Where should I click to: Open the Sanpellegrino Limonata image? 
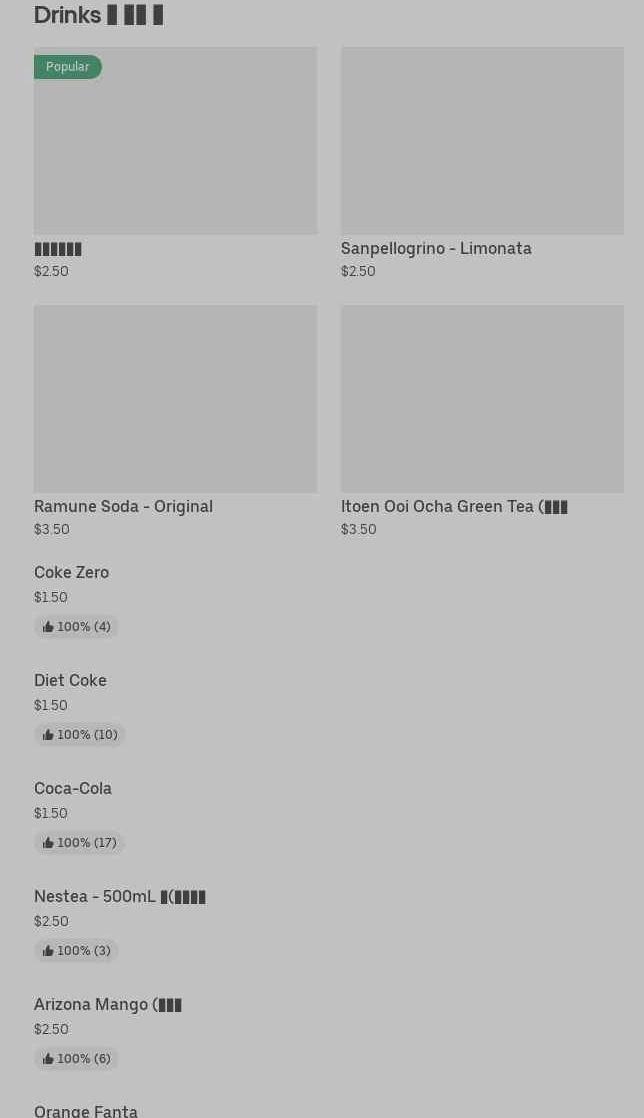coord(482,141)
